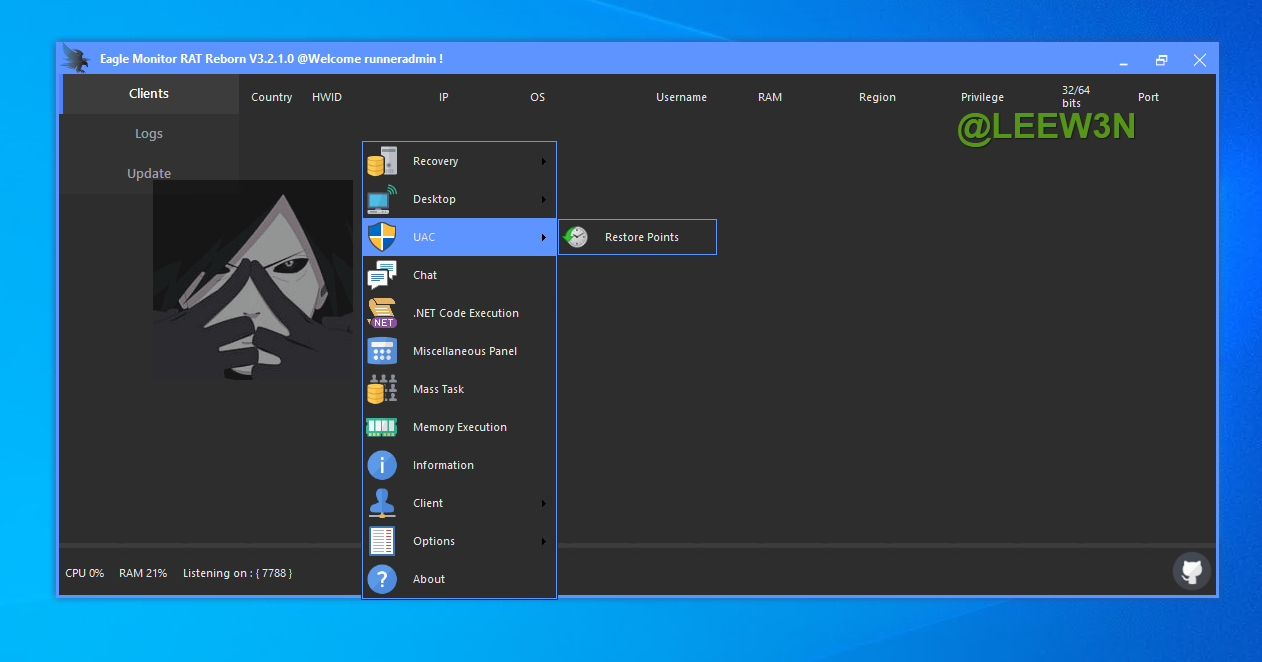The width and height of the screenshot is (1262, 662).
Task: Click the Restore Points clock icon
Action: [x=576, y=237]
